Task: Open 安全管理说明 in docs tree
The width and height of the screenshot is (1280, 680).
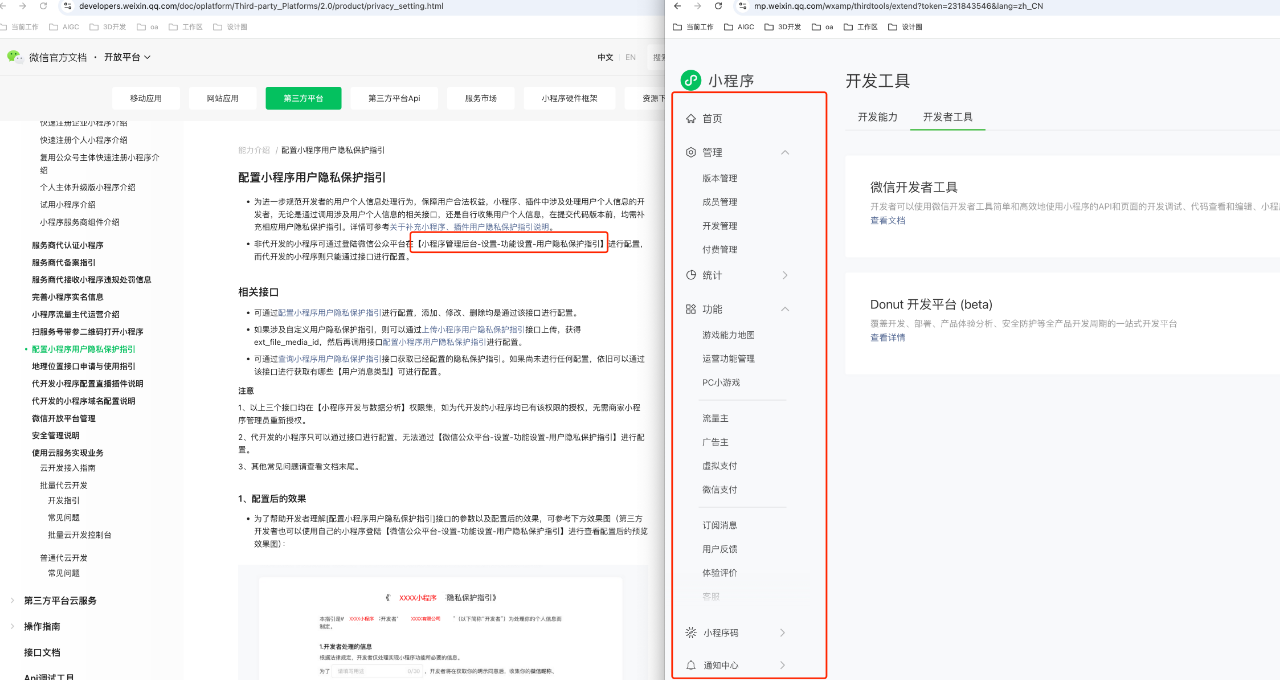Action: pos(55,435)
